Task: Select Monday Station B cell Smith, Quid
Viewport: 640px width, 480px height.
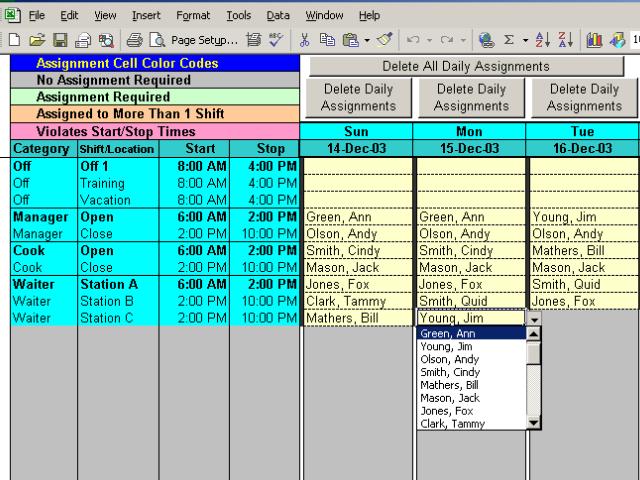Action: click(471, 301)
